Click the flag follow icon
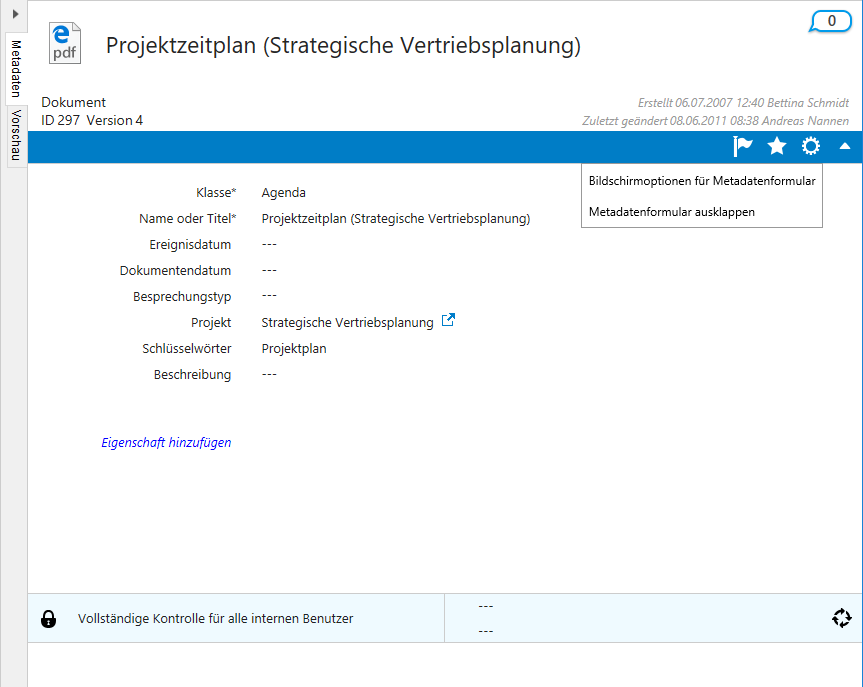Viewport: 863px width, 687px height. coord(742,147)
